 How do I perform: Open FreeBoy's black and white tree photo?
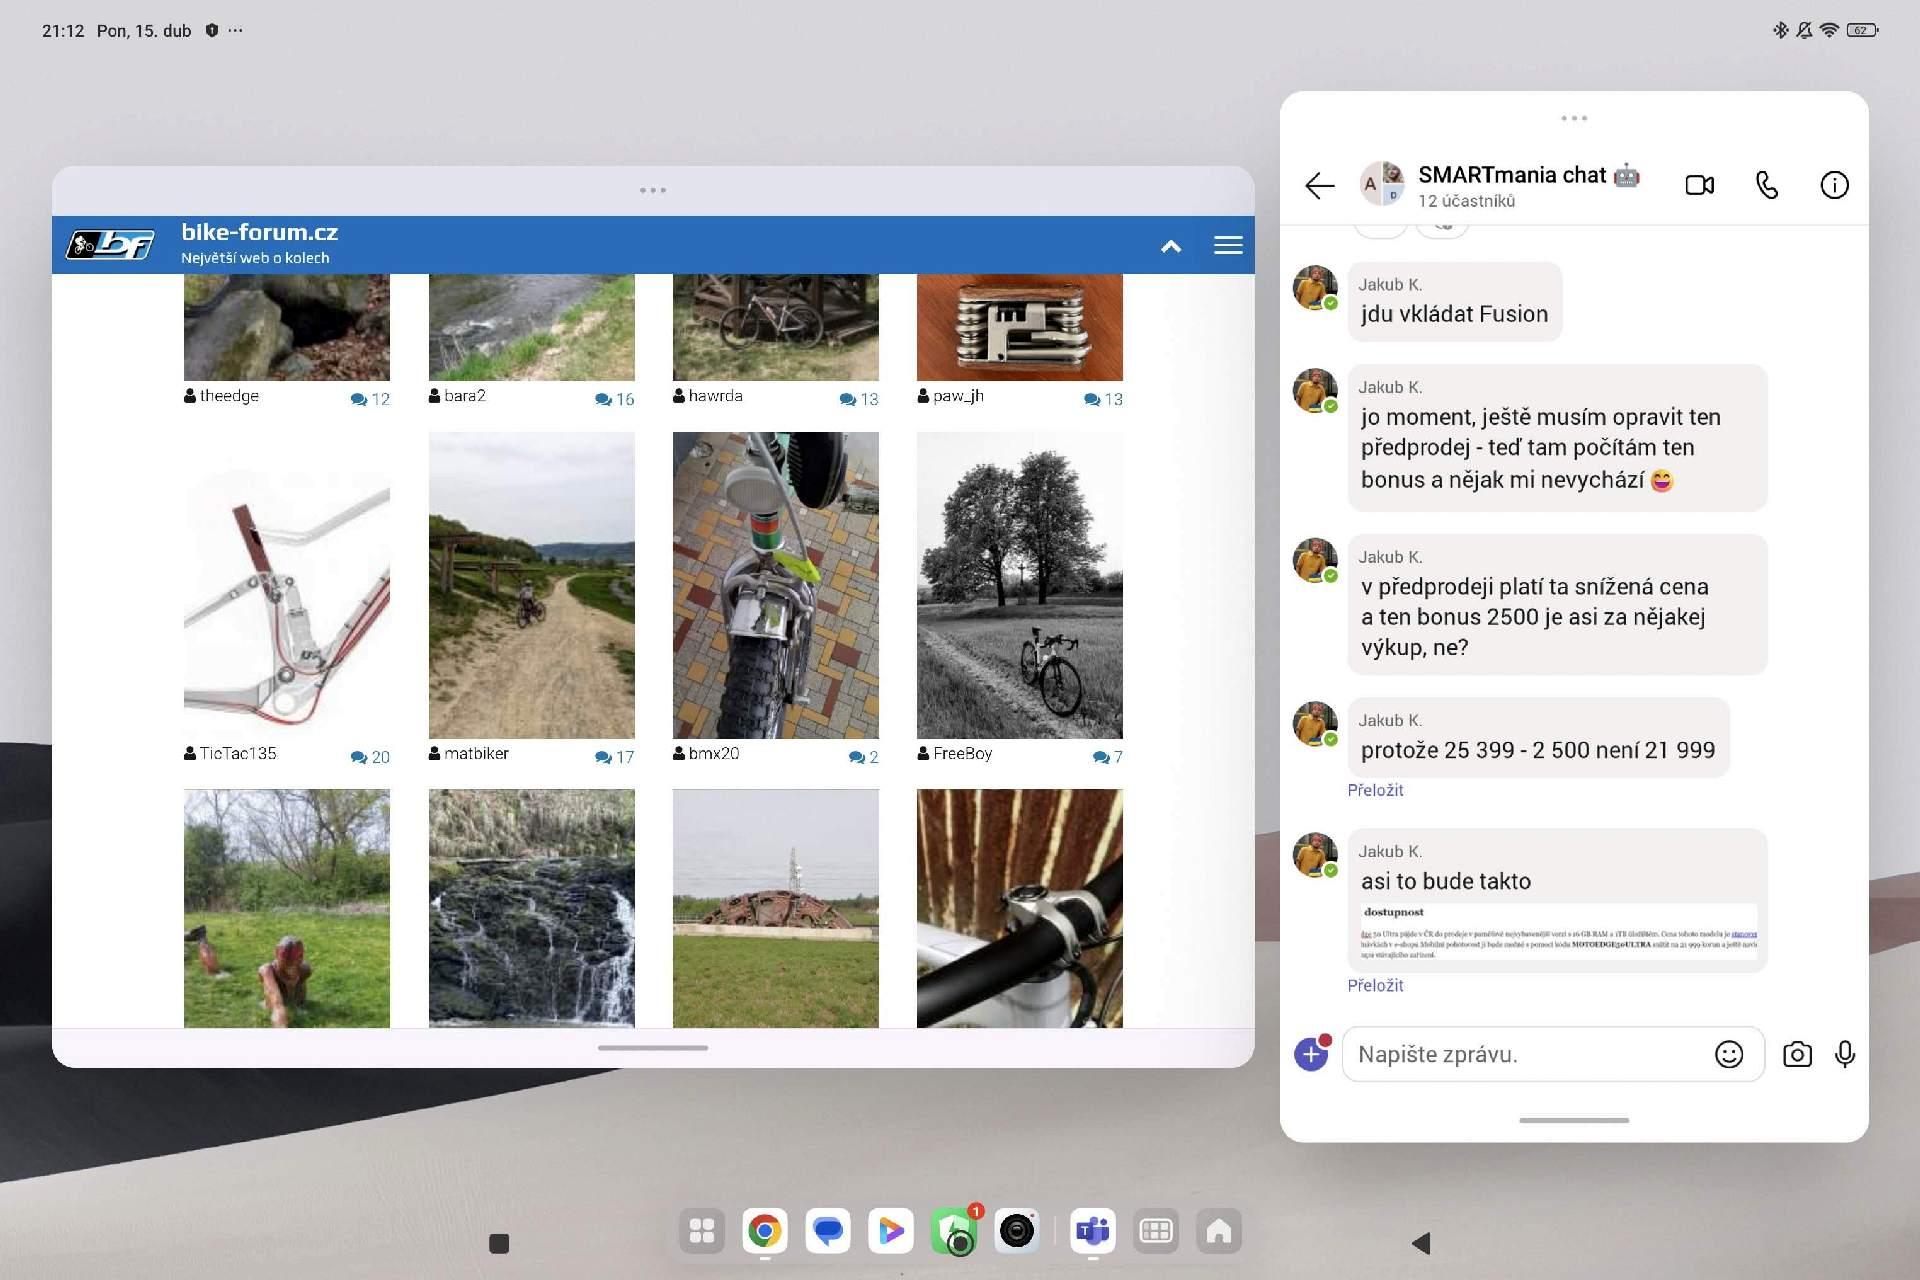click(x=1020, y=585)
